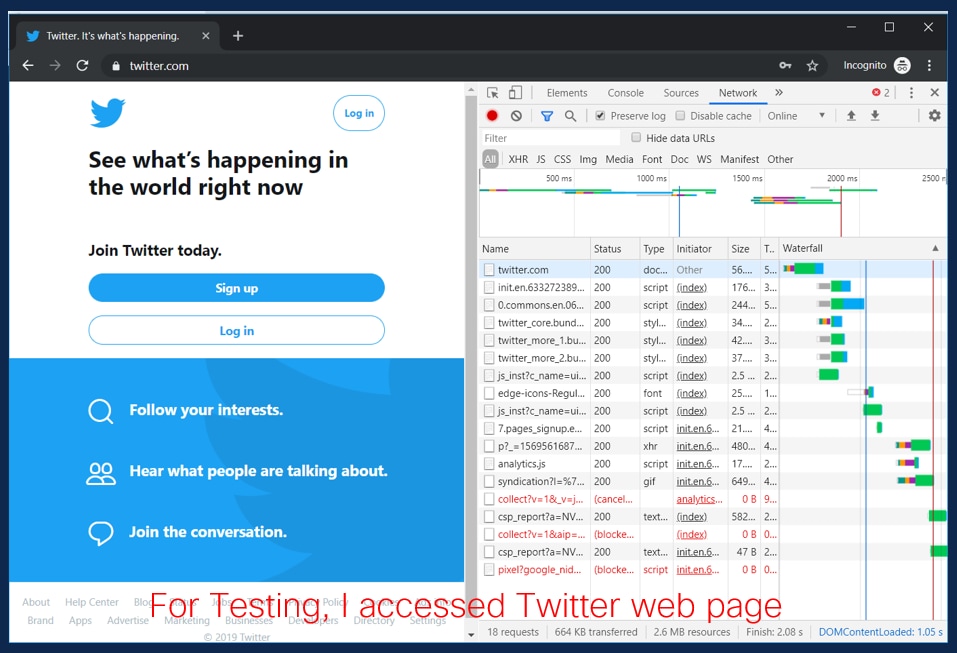Click the Twitter bird logo
The height and width of the screenshot is (653, 957).
(x=108, y=113)
